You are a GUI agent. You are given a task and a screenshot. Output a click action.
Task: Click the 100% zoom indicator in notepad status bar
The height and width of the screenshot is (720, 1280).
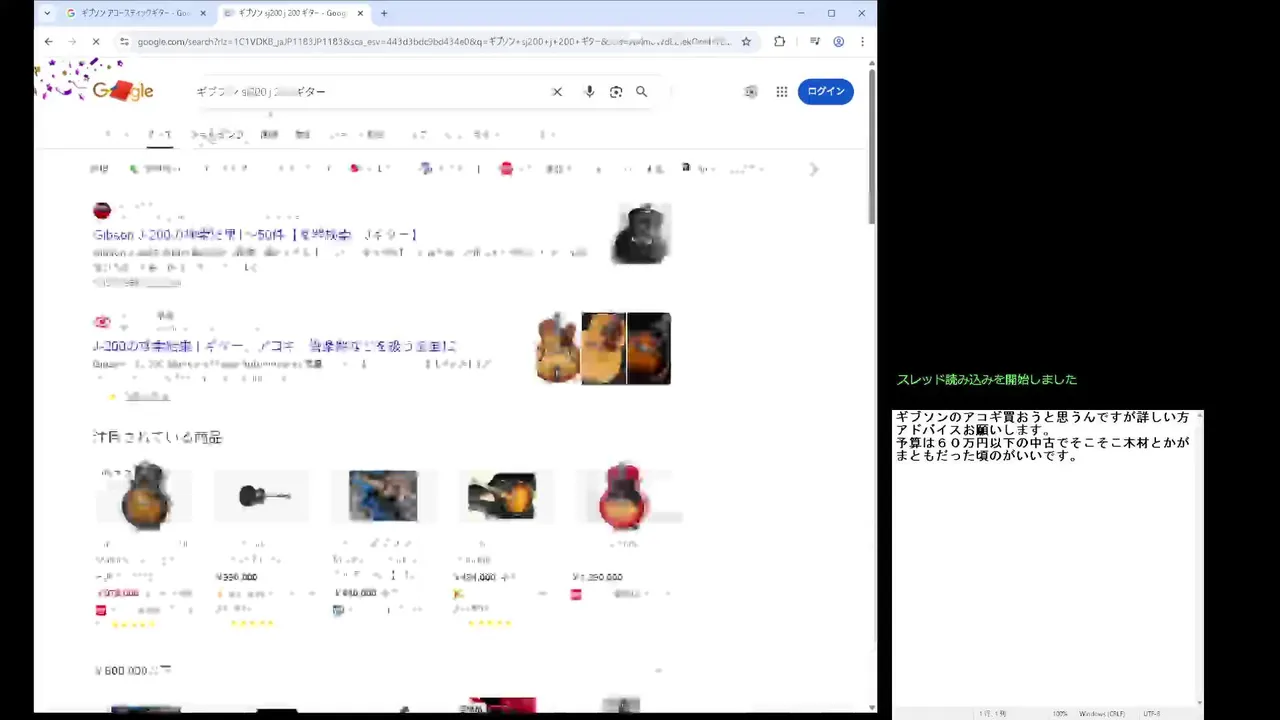coord(1059,714)
